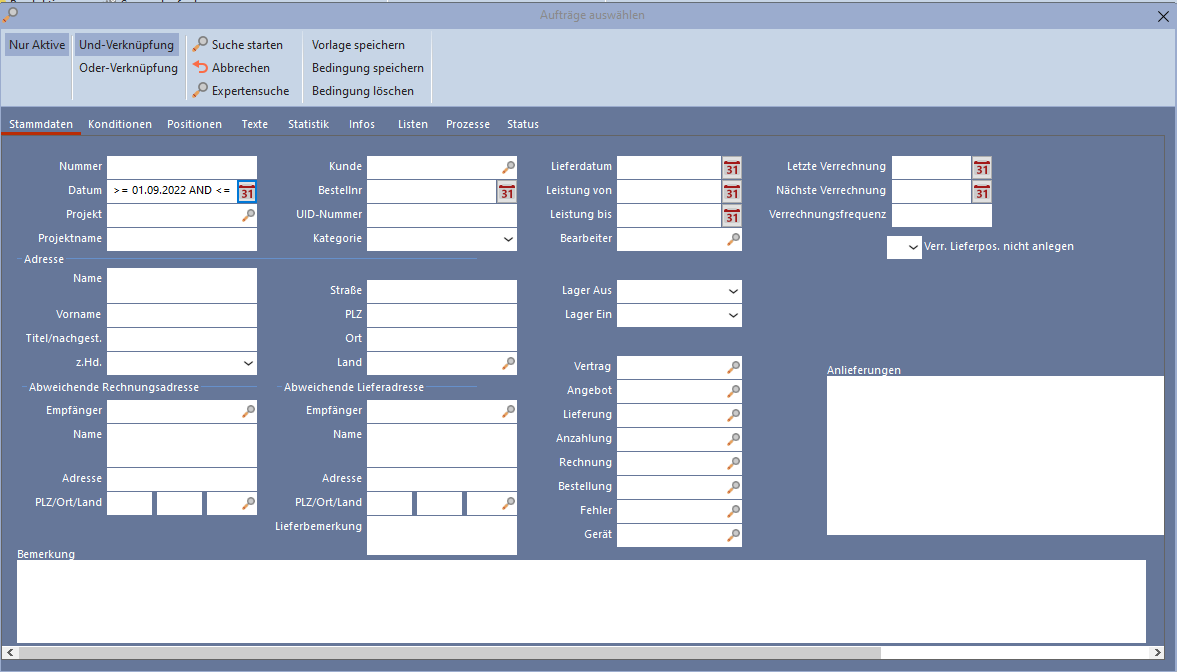This screenshot has height=672, width=1177.
Task: Select Und-Verknüpfung search mode
Action: pyautogui.click(x=127, y=45)
